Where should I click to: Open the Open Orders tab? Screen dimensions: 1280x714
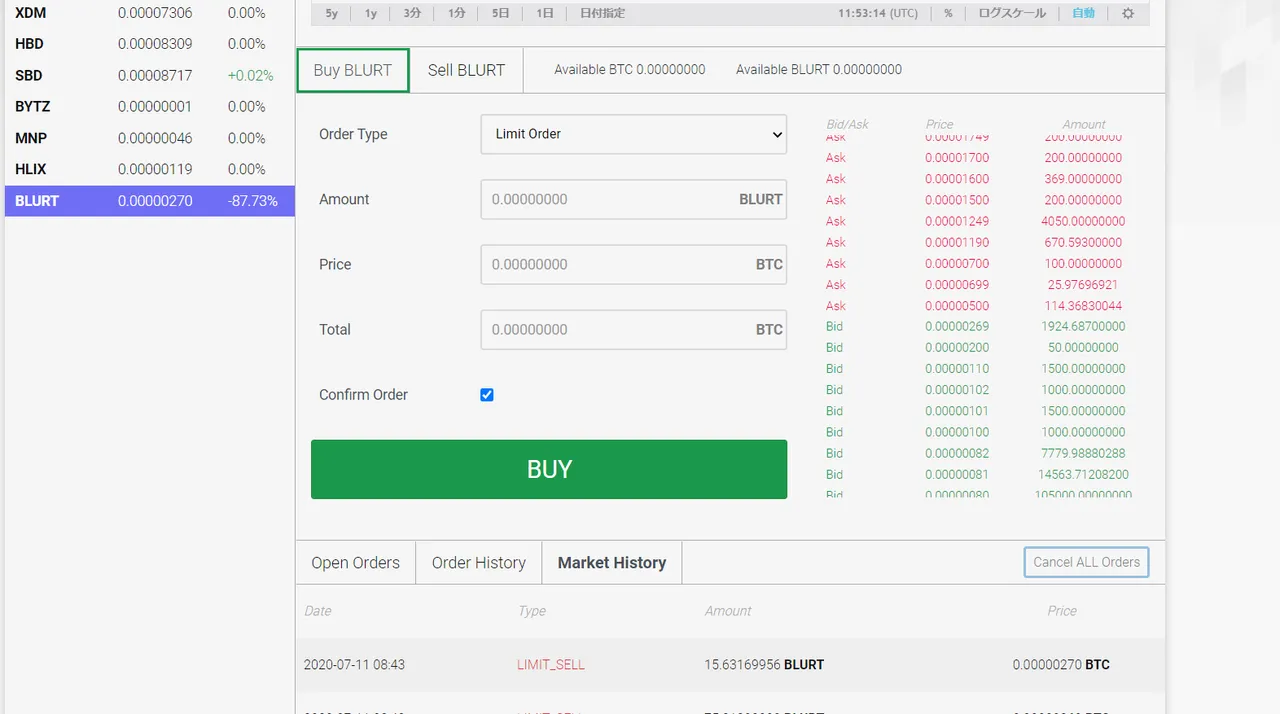[x=355, y=563]
